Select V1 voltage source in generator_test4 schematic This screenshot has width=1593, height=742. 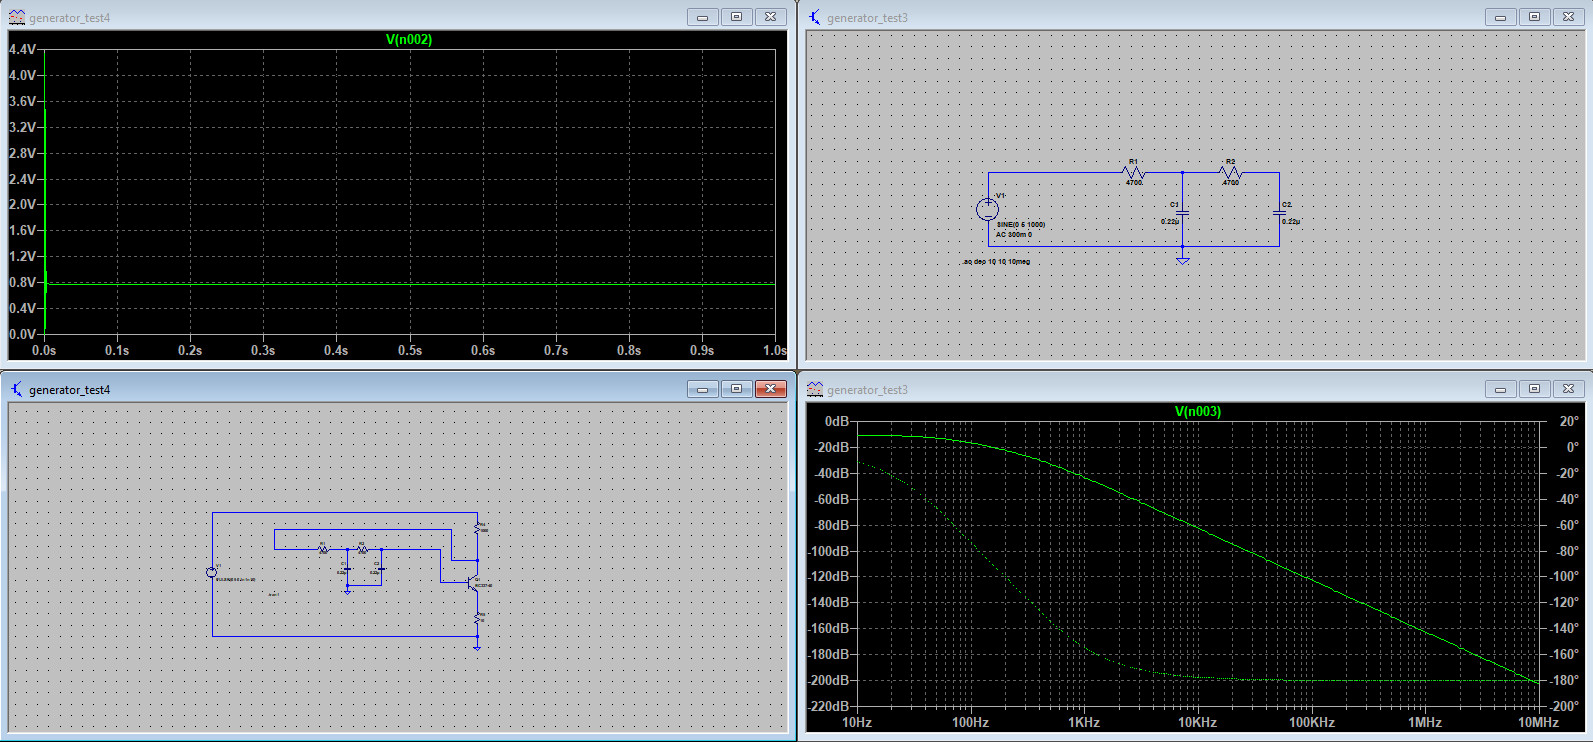point(211,572)
